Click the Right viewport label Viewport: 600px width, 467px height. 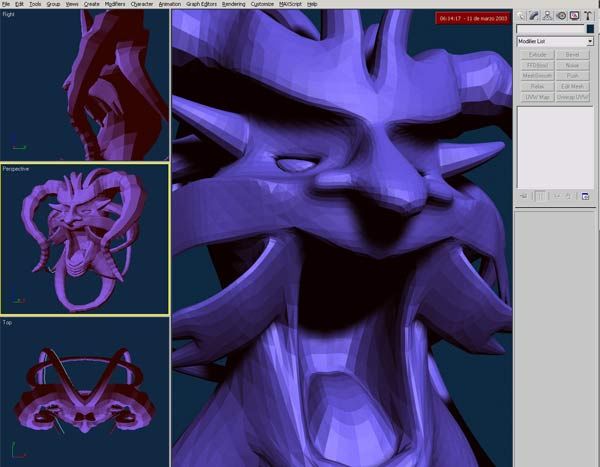[8, 14]
